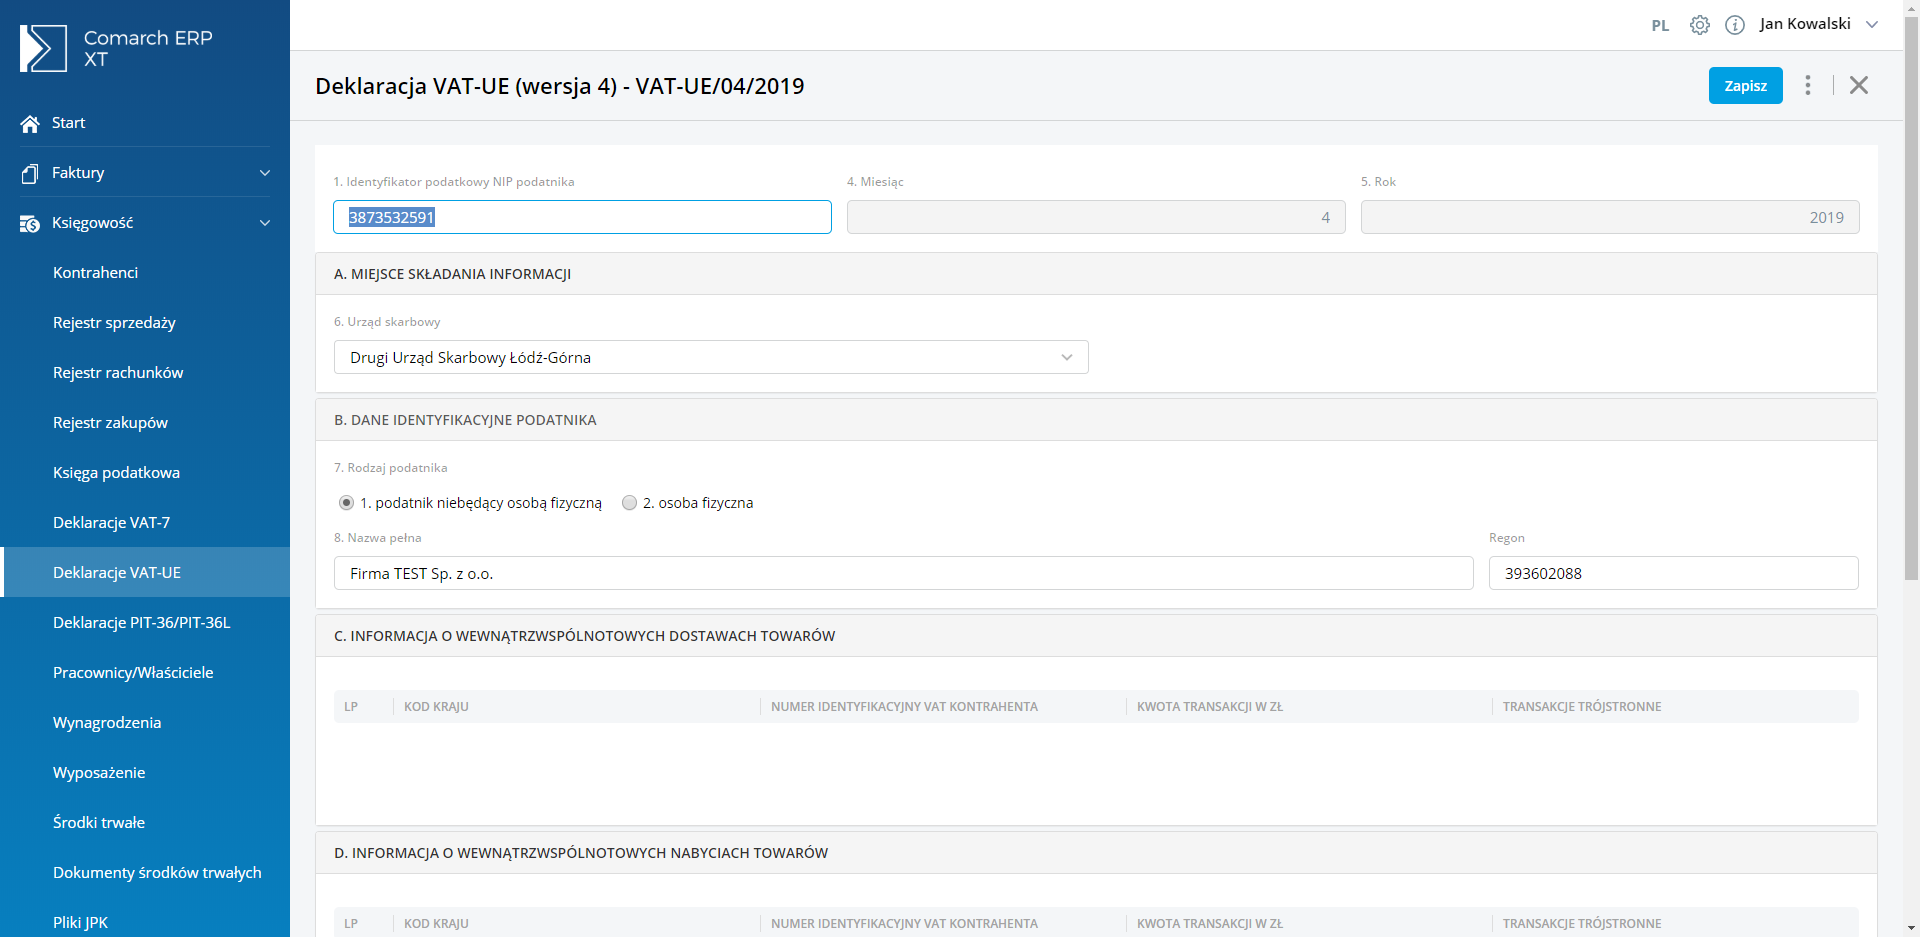Switch language using PL link
The height and width of the screenshot is (937, 1920).
coord(1660,26)
